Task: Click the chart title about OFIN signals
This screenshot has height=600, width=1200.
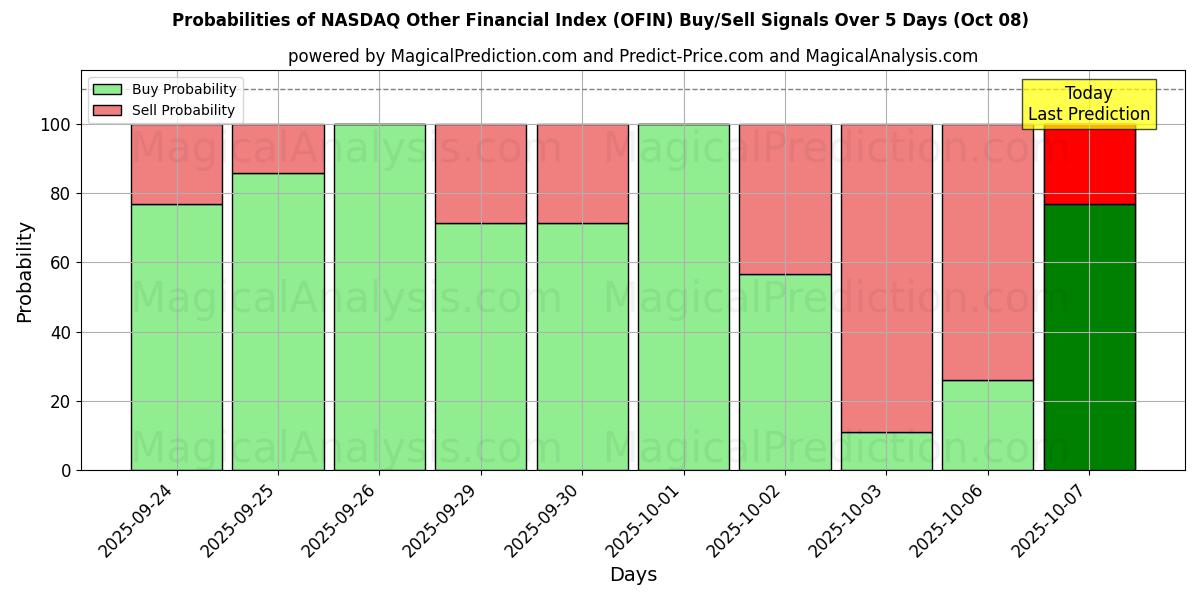Action: coord(600,20)
